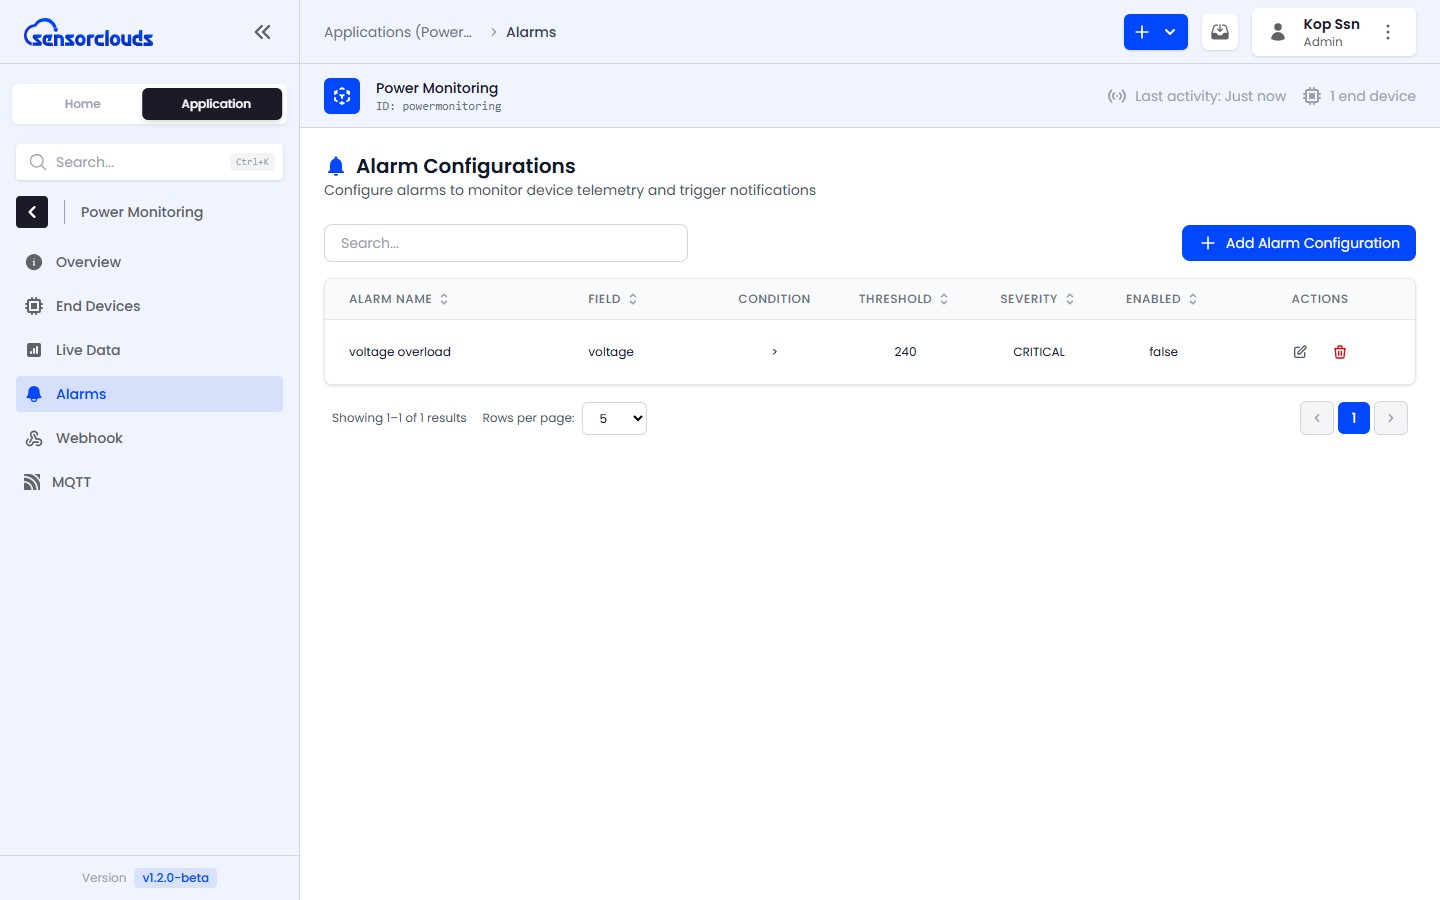
Task: Open Rows per page dropdown
Action: click(614, 418)
